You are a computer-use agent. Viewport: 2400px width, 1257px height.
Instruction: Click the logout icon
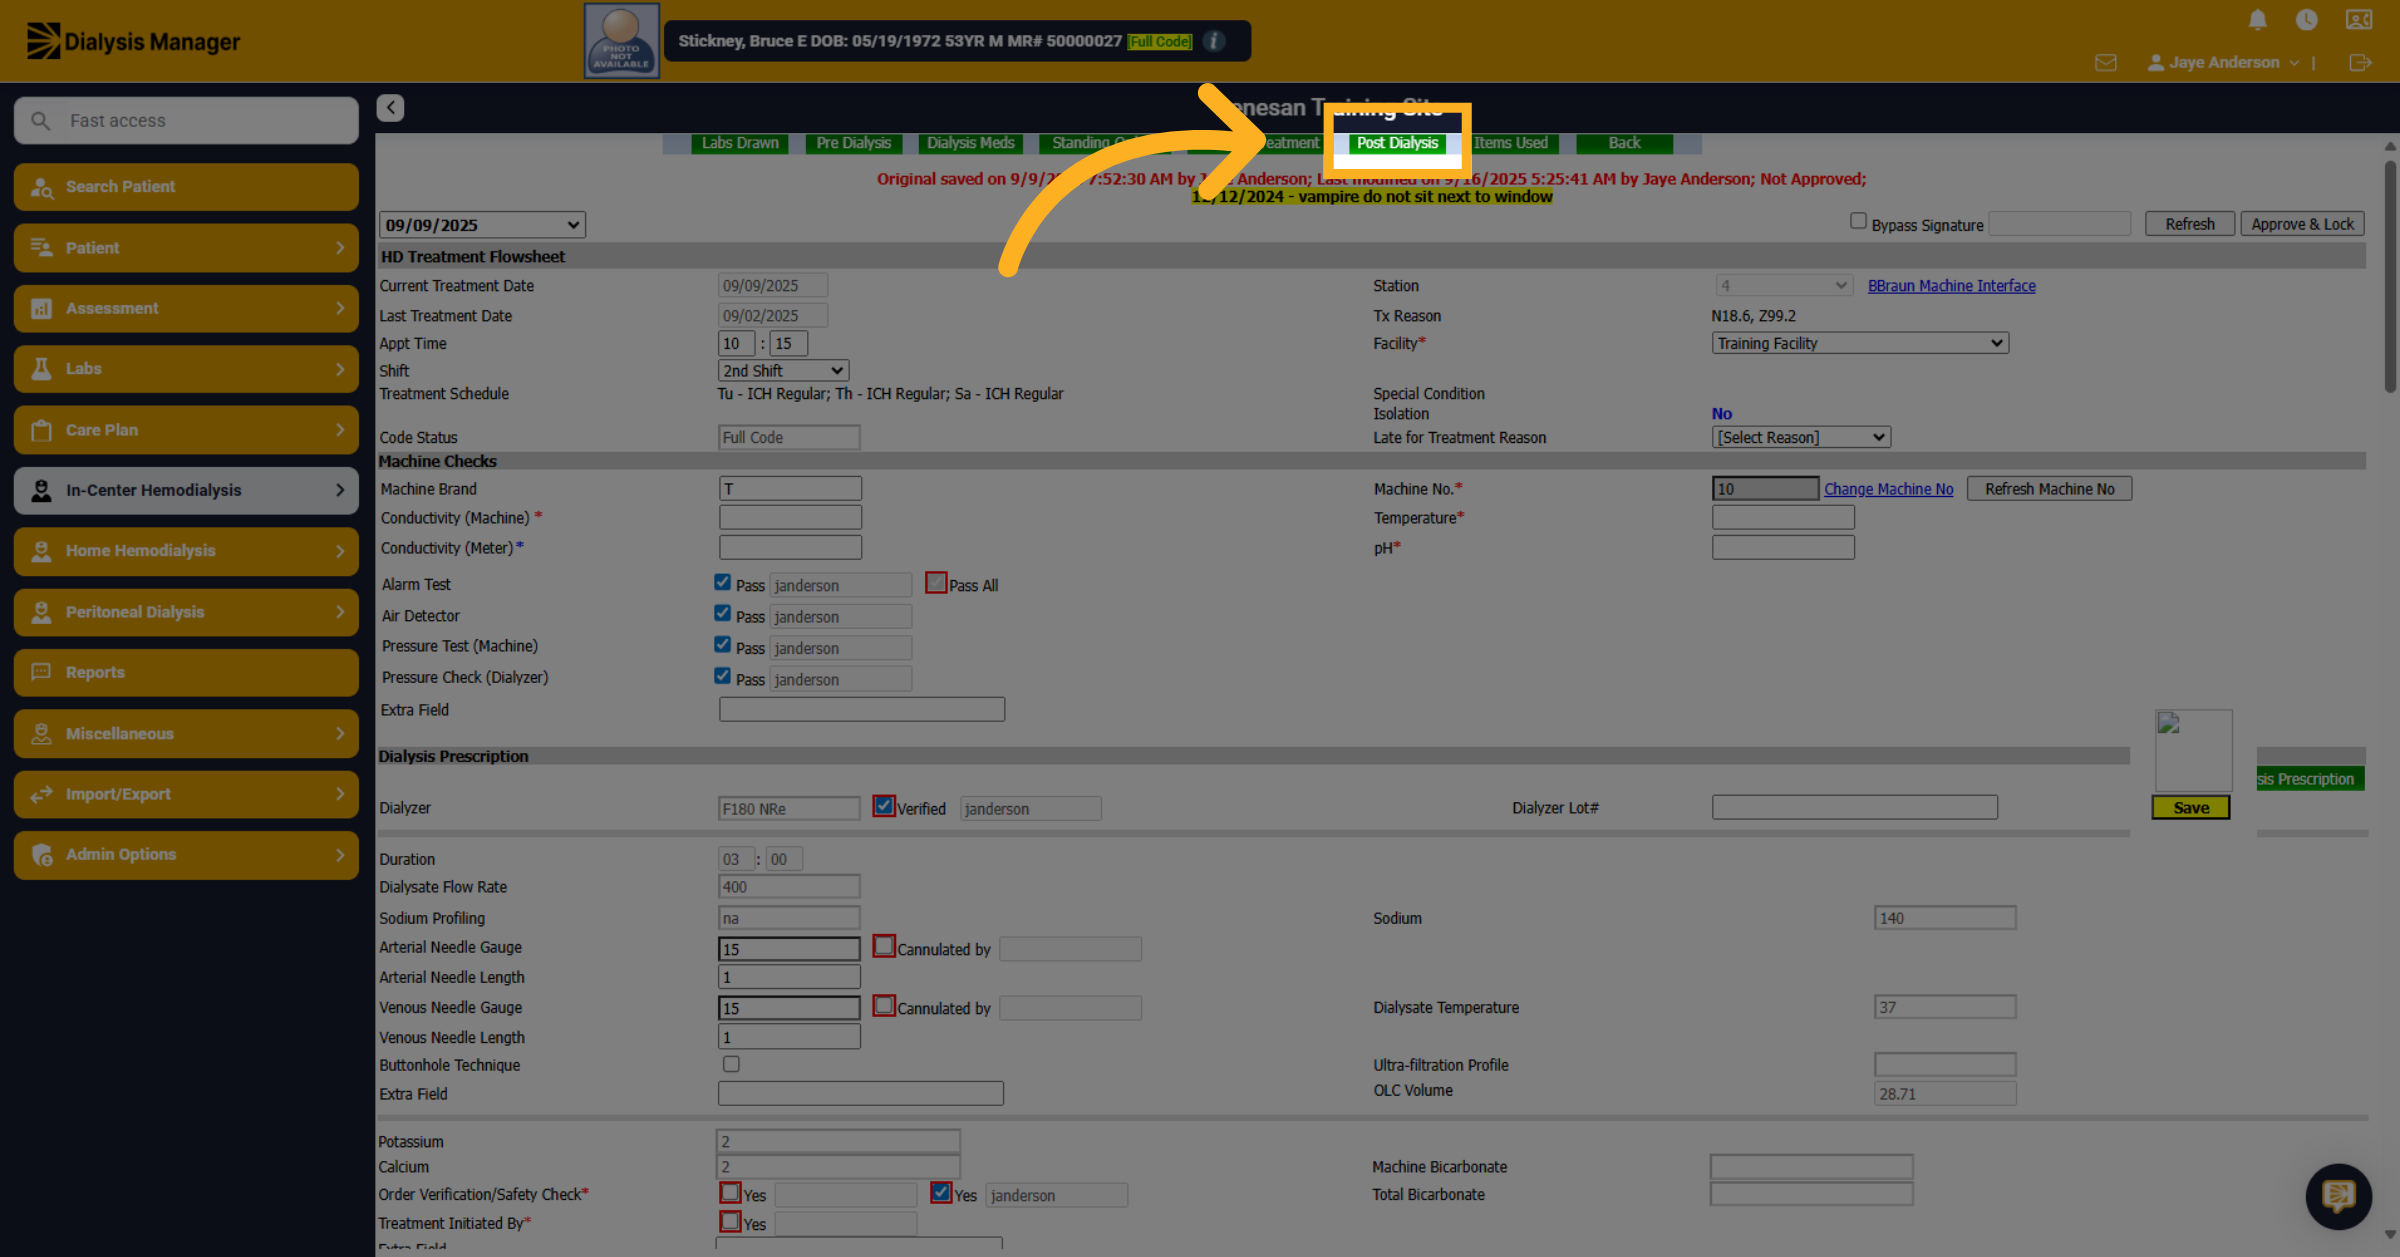2359,62
